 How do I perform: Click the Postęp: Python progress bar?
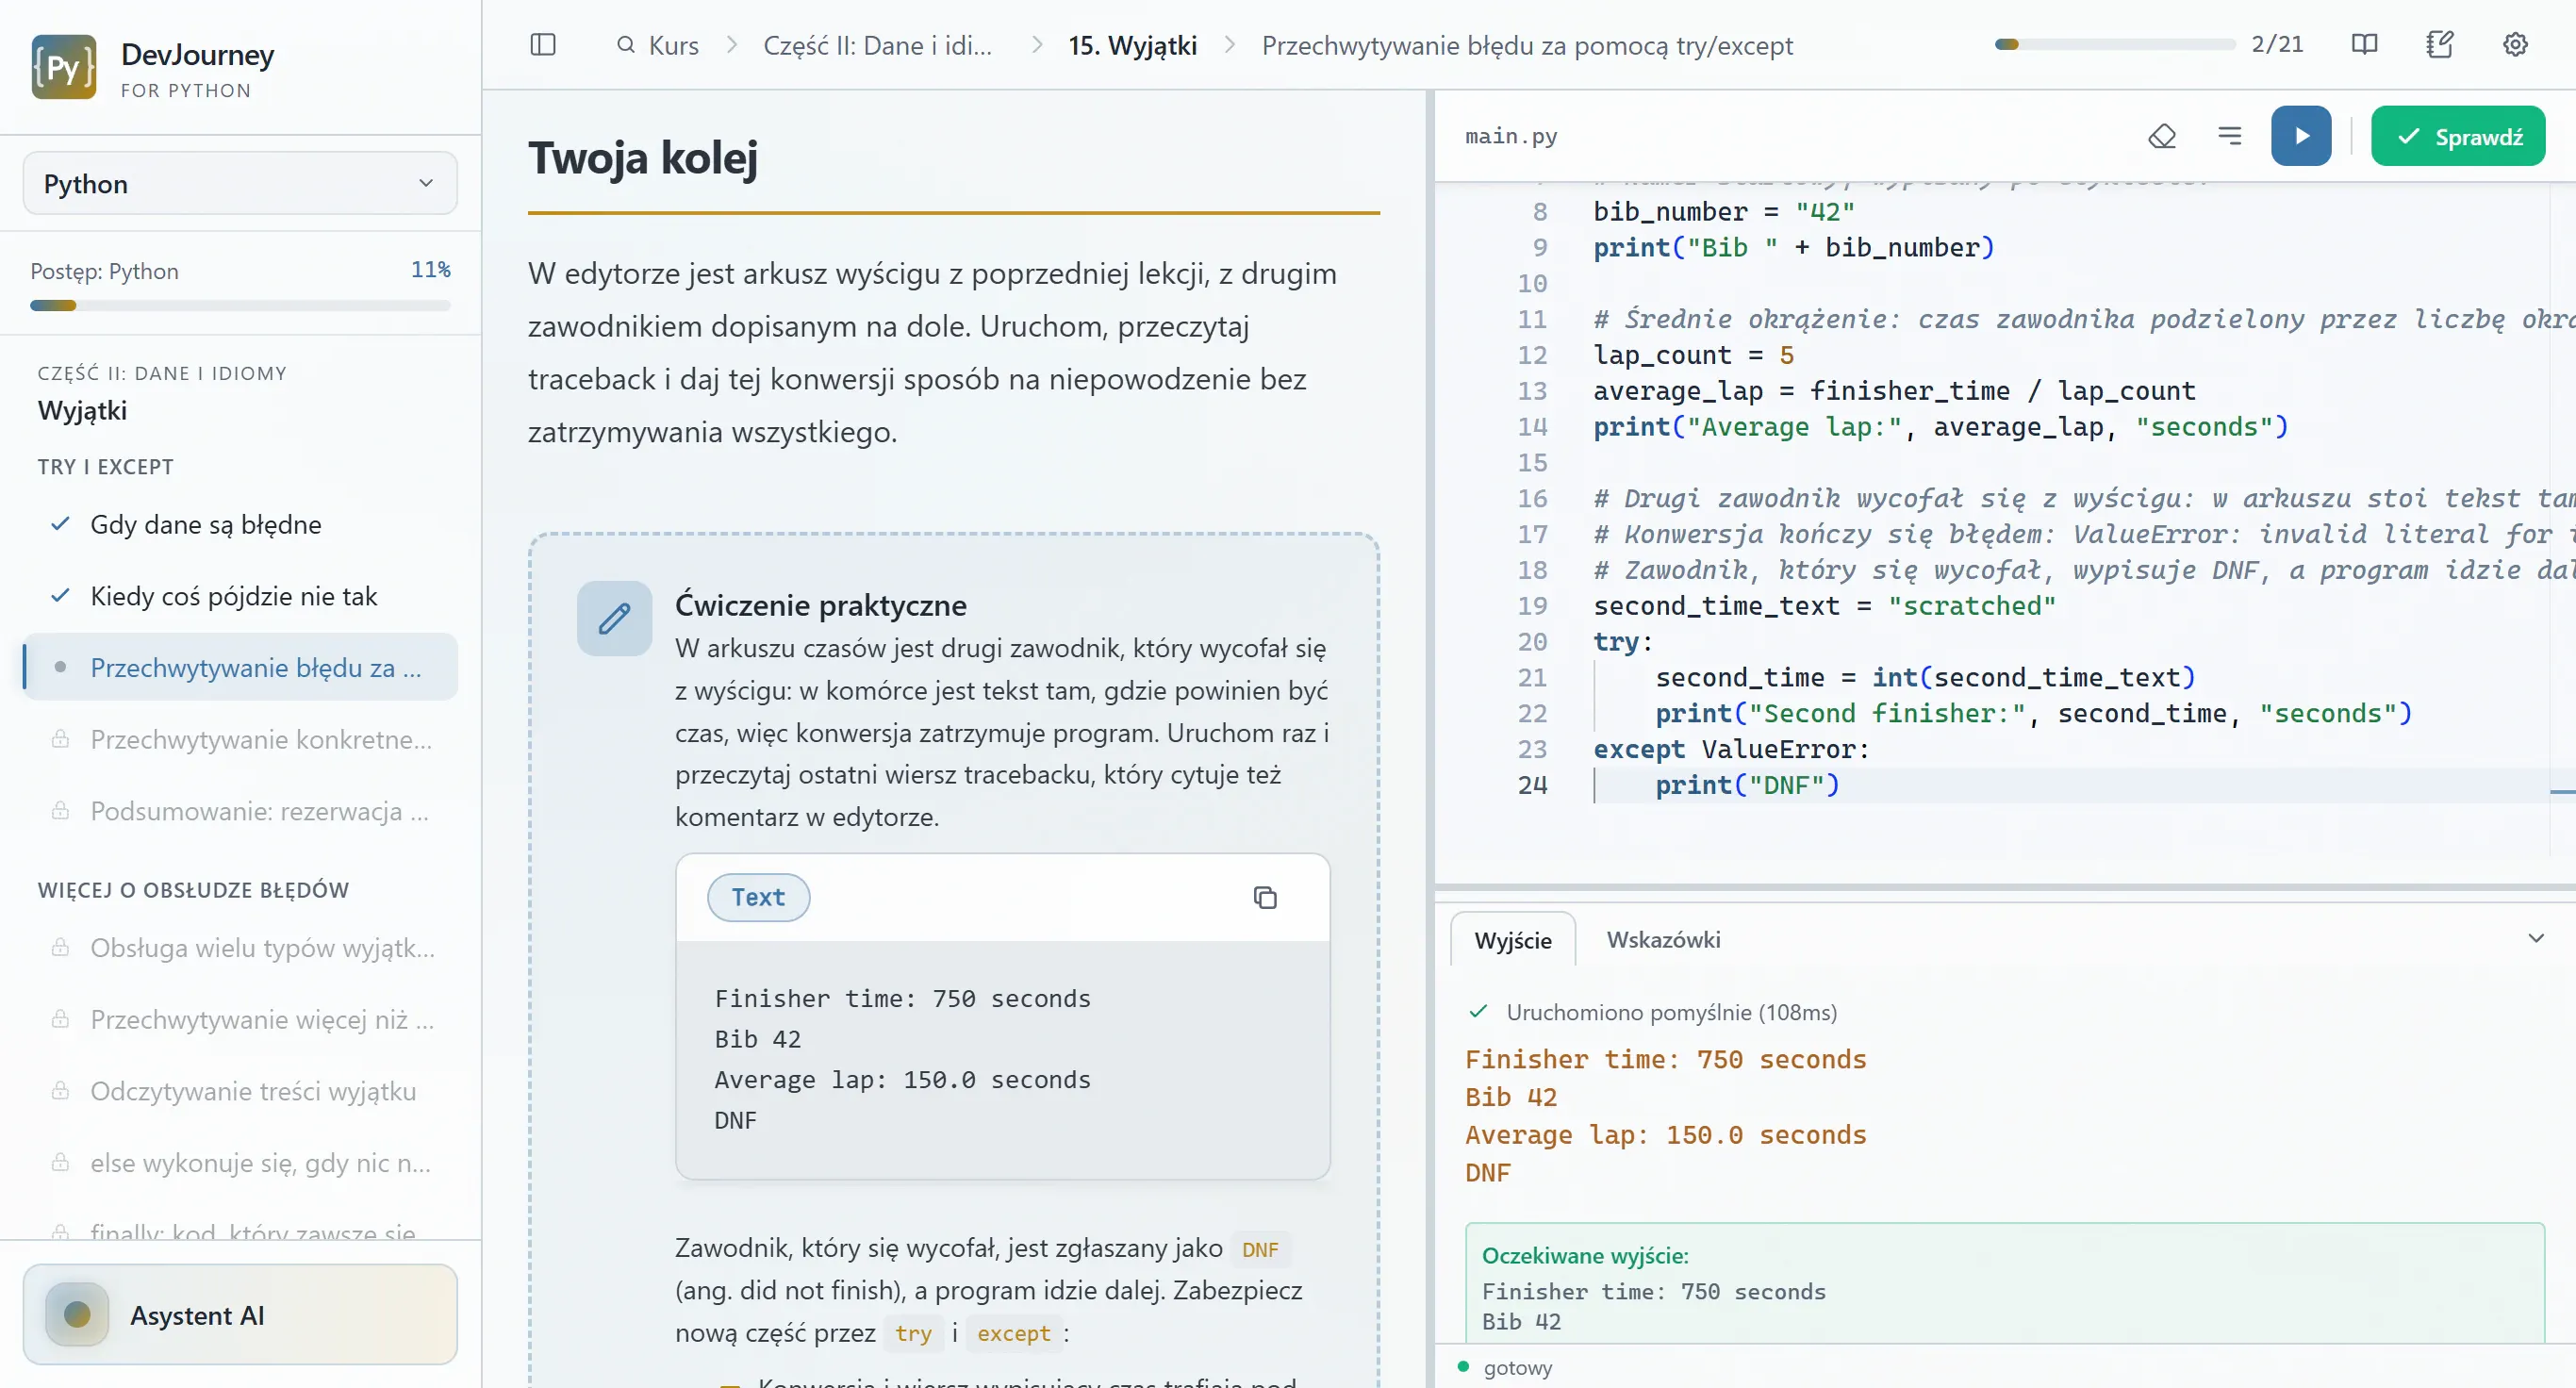tap(240, 305)
